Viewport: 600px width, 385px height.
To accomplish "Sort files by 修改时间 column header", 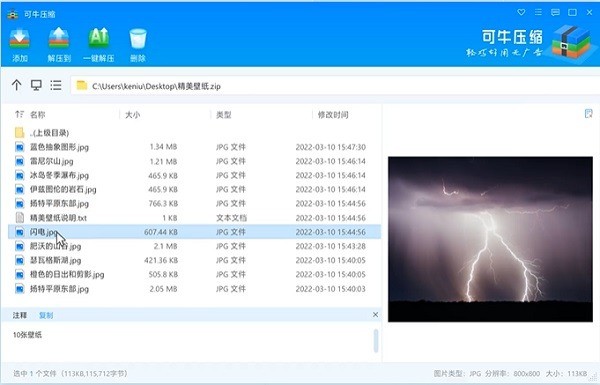I will [333, 114].
